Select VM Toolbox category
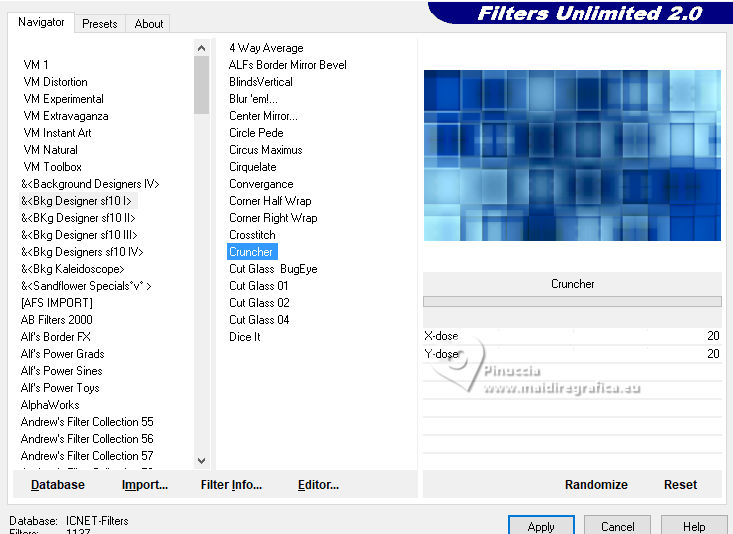This screenshot has width=733, height=534. coord(52,166)
